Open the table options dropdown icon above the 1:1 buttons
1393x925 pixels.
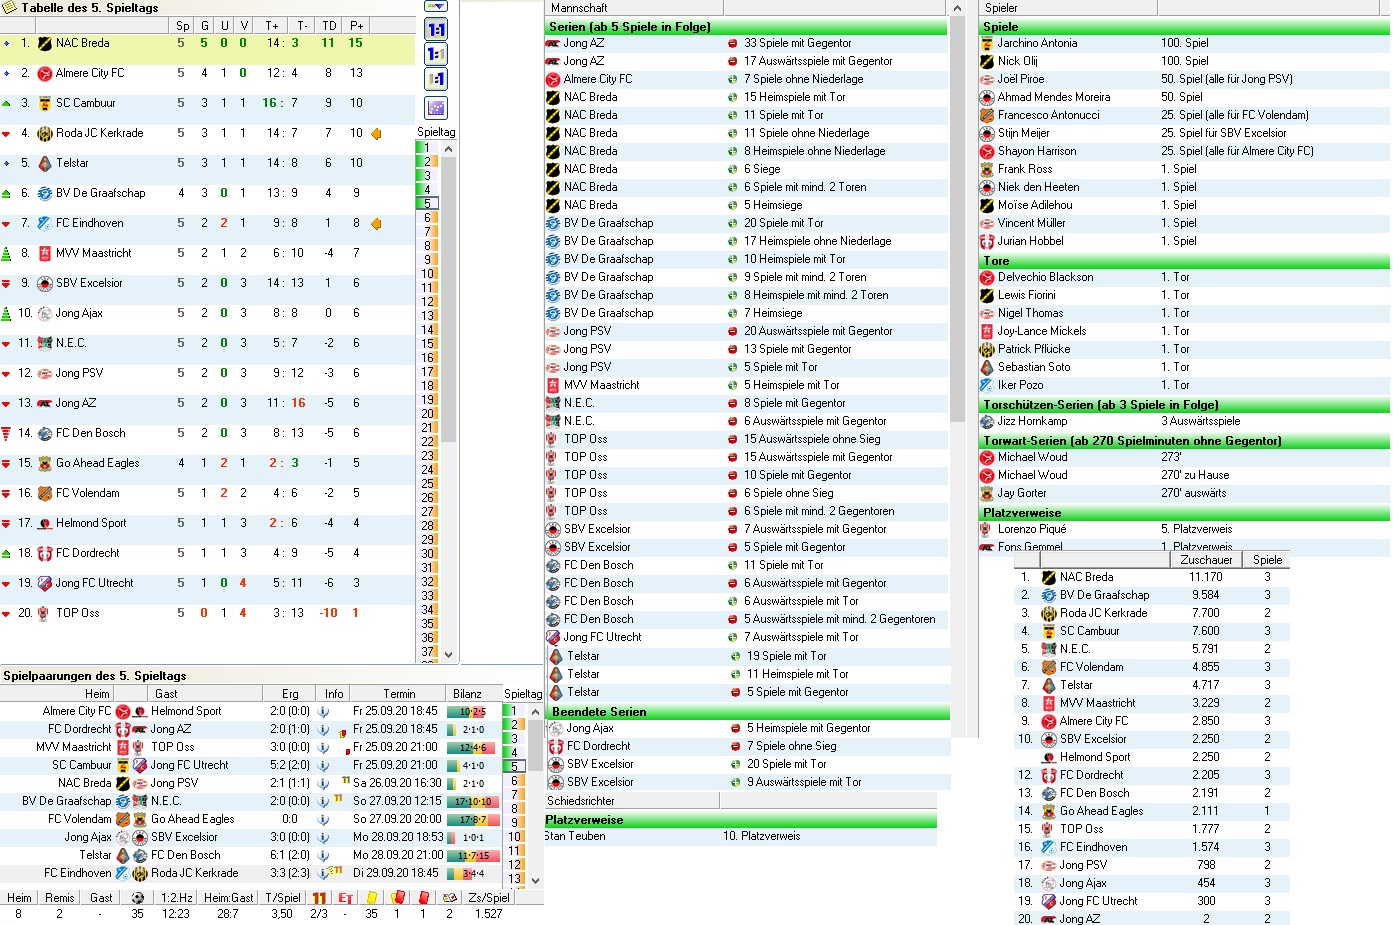click(435, 6)
